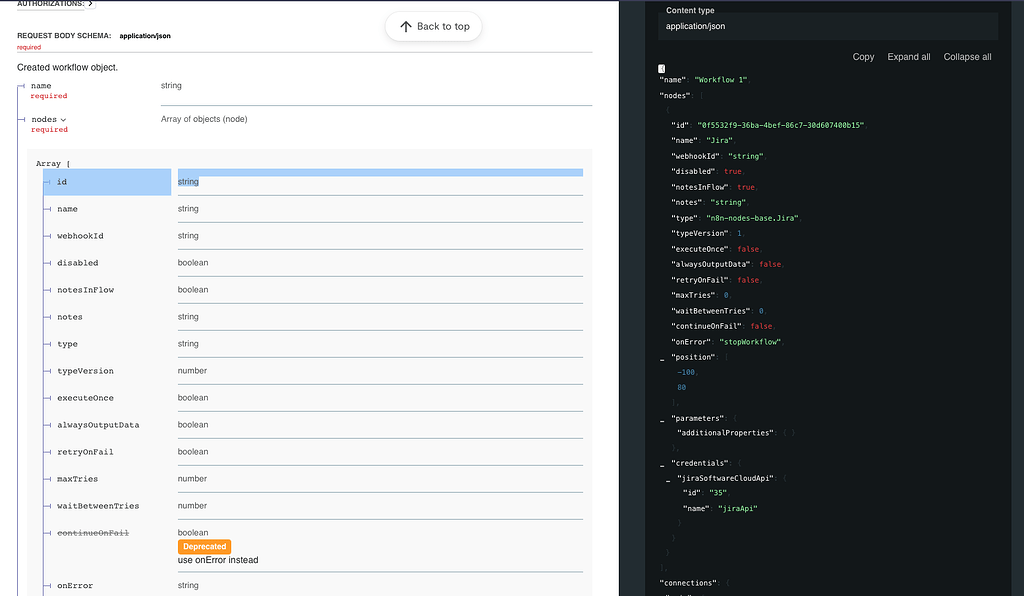Select the typeVersion schema field
This screenshot has width=1024, height=596.
(83, 370)
